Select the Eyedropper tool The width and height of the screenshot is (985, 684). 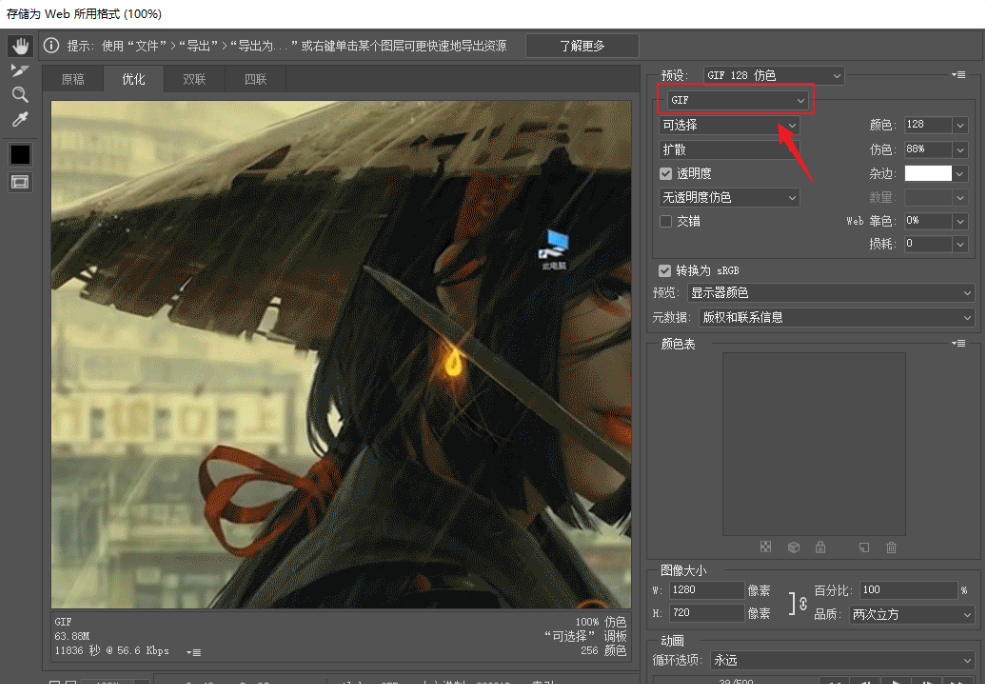pos(20,119)
